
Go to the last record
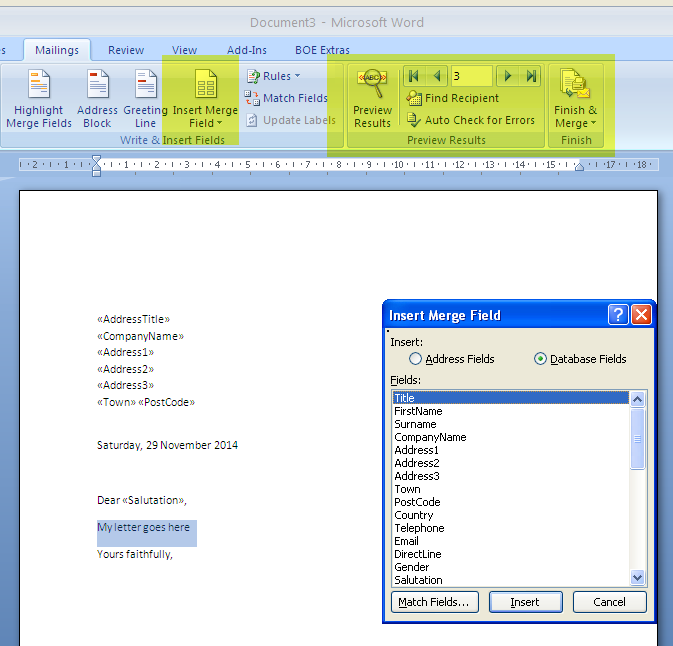(531, 76)
